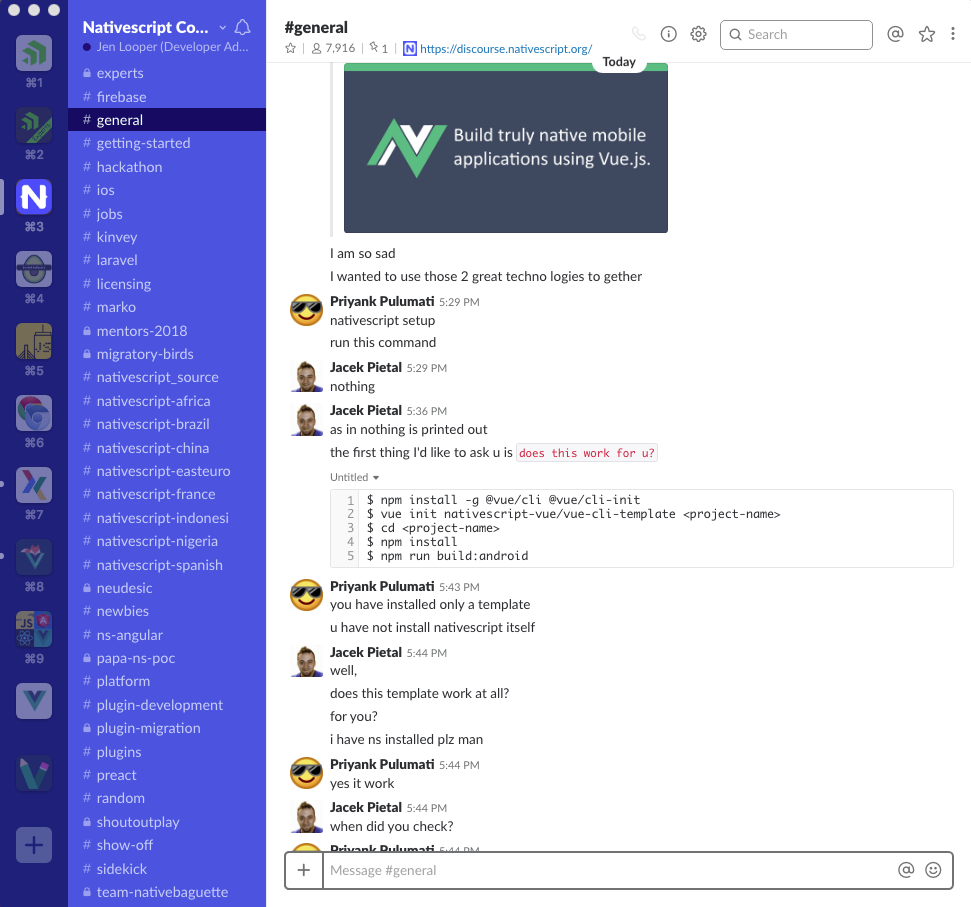Click the #general channel title
The image size is (971, 907).
pos(316,27)
